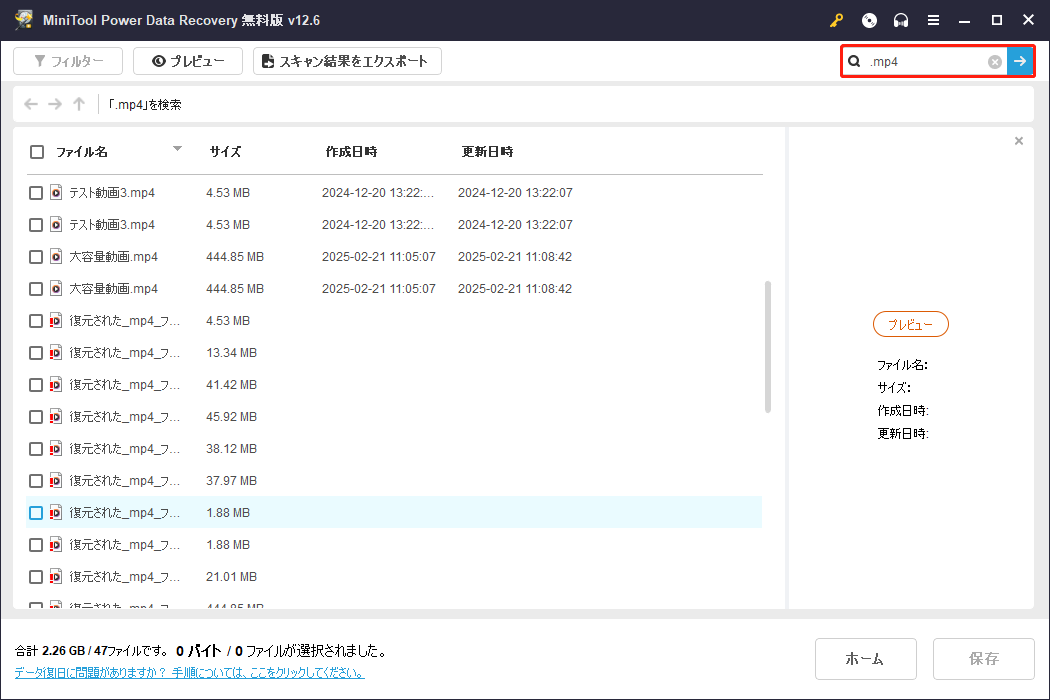Click スキャン結果をエクスポート button

347,61
